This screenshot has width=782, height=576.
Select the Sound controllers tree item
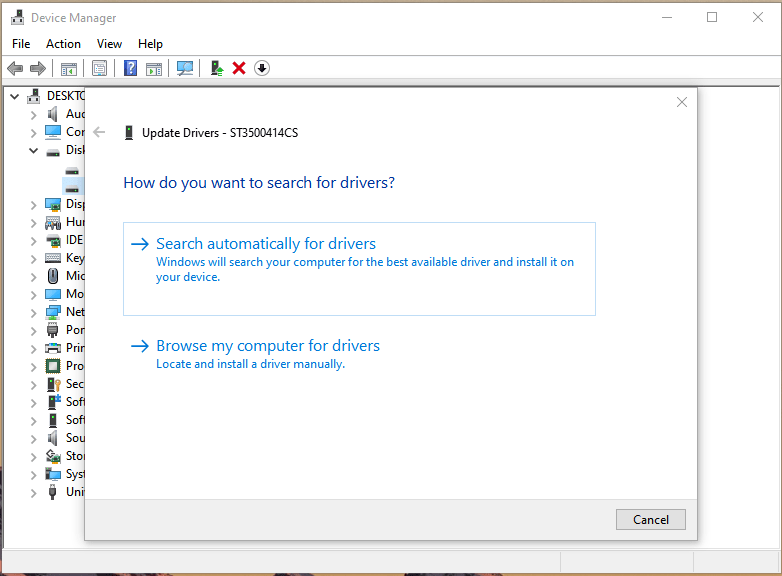75,438
